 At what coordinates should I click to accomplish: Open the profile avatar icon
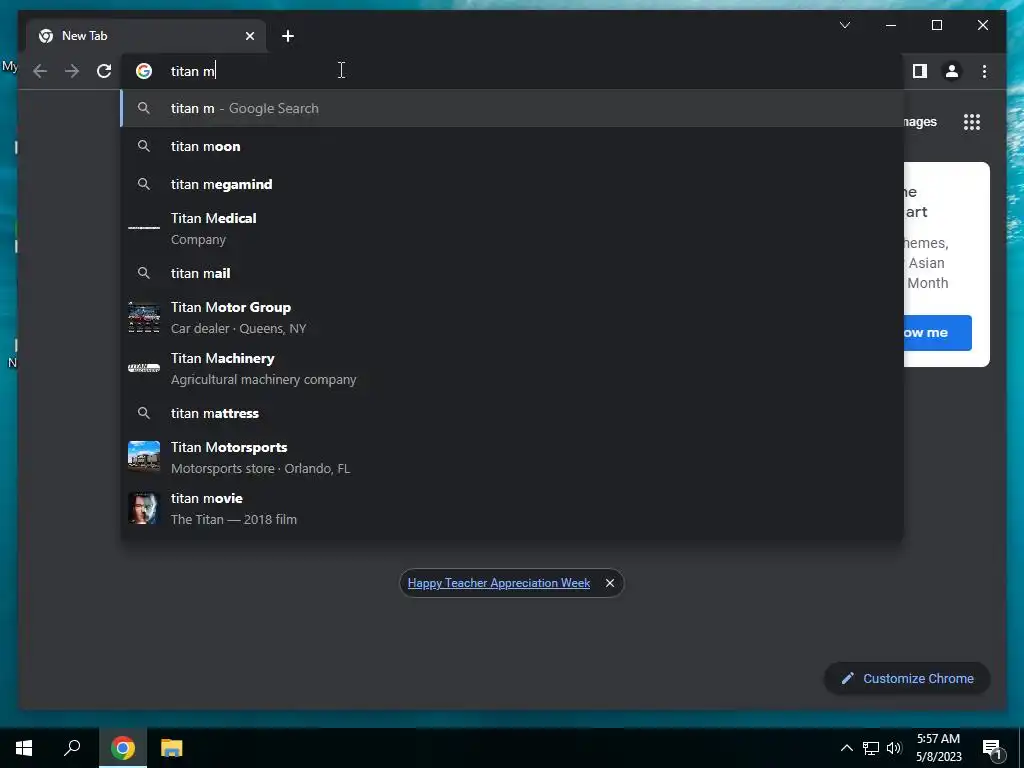click(952, 71)
